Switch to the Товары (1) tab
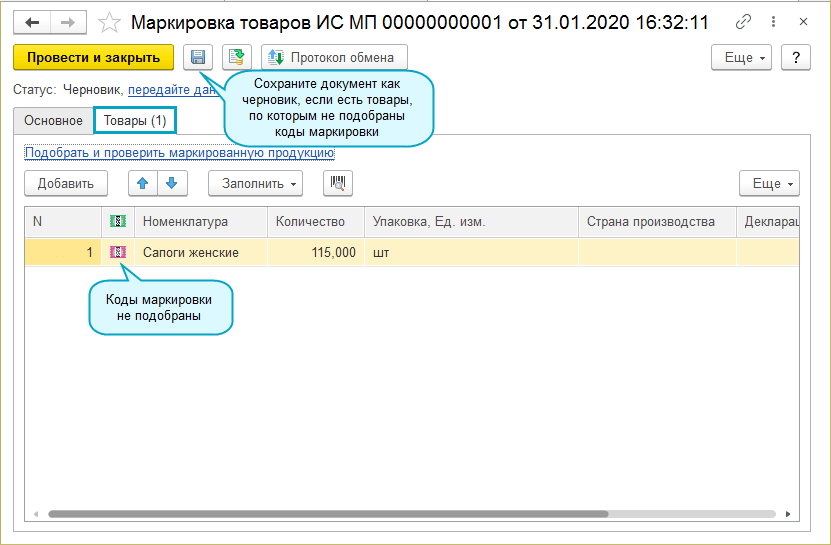 [135, 121]
